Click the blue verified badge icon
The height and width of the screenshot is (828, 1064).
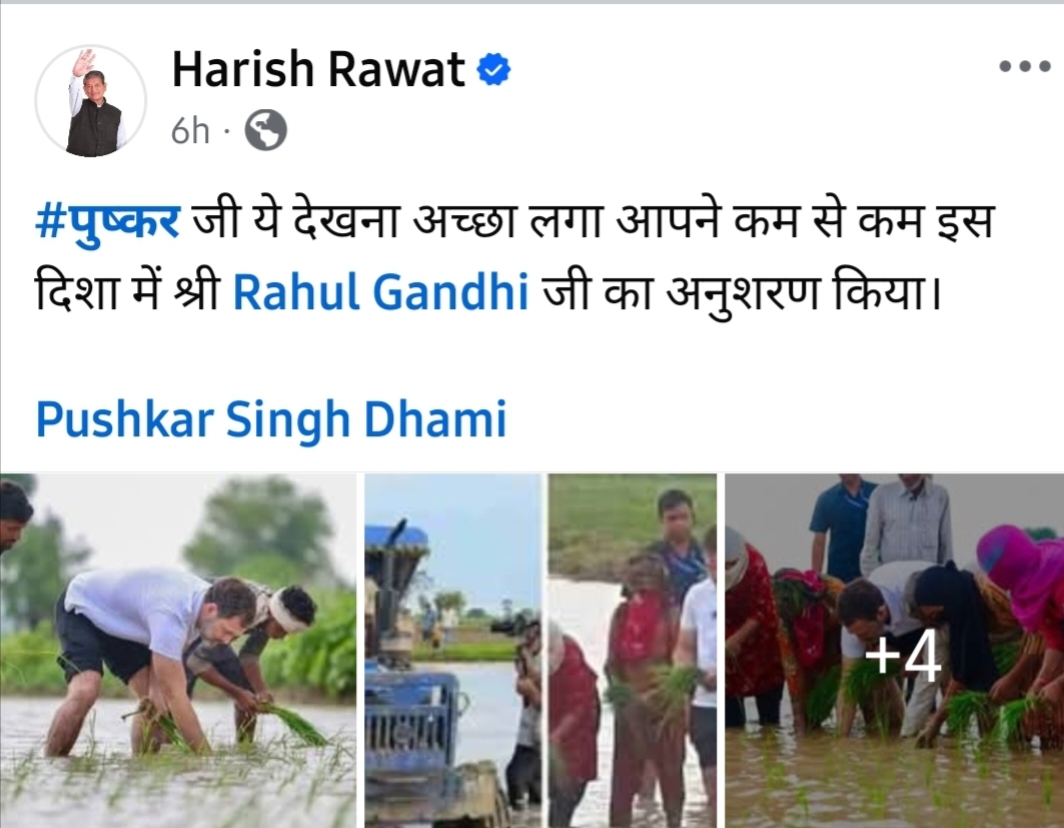(x=493, y=69)
